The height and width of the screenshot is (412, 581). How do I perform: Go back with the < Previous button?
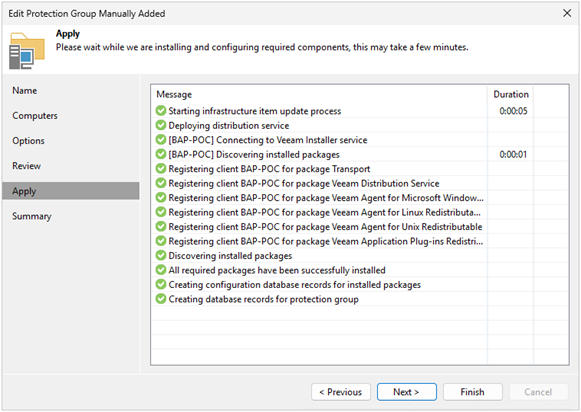pos(341,392)
